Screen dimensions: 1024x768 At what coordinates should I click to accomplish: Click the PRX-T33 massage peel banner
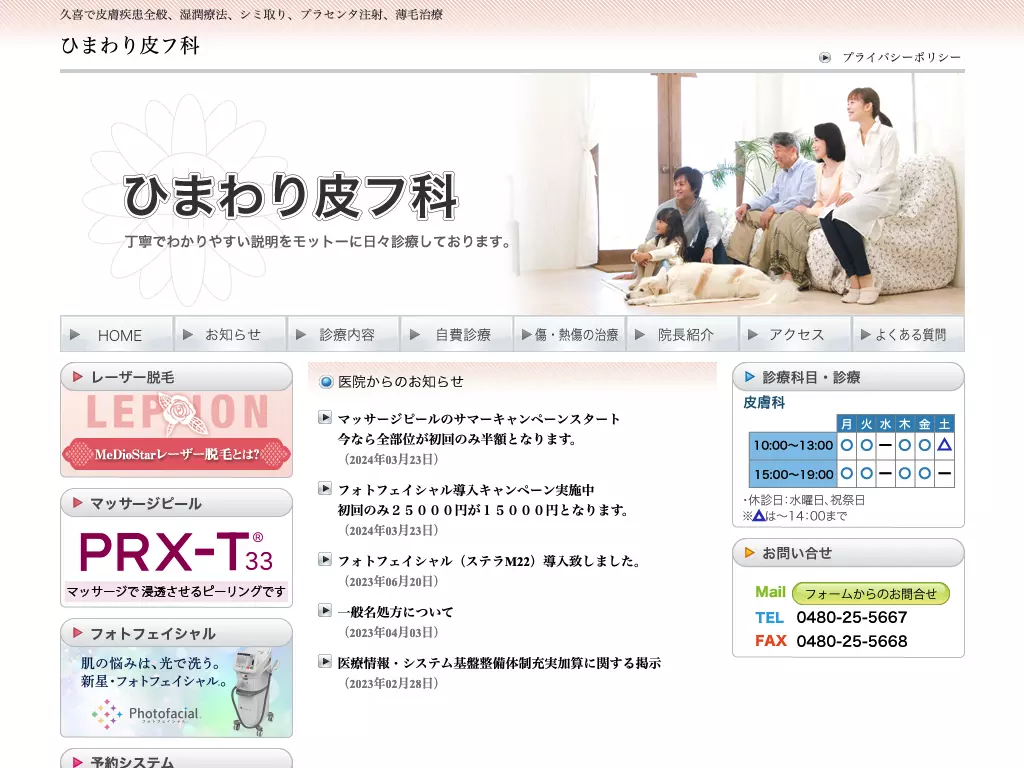click(176, 562)
